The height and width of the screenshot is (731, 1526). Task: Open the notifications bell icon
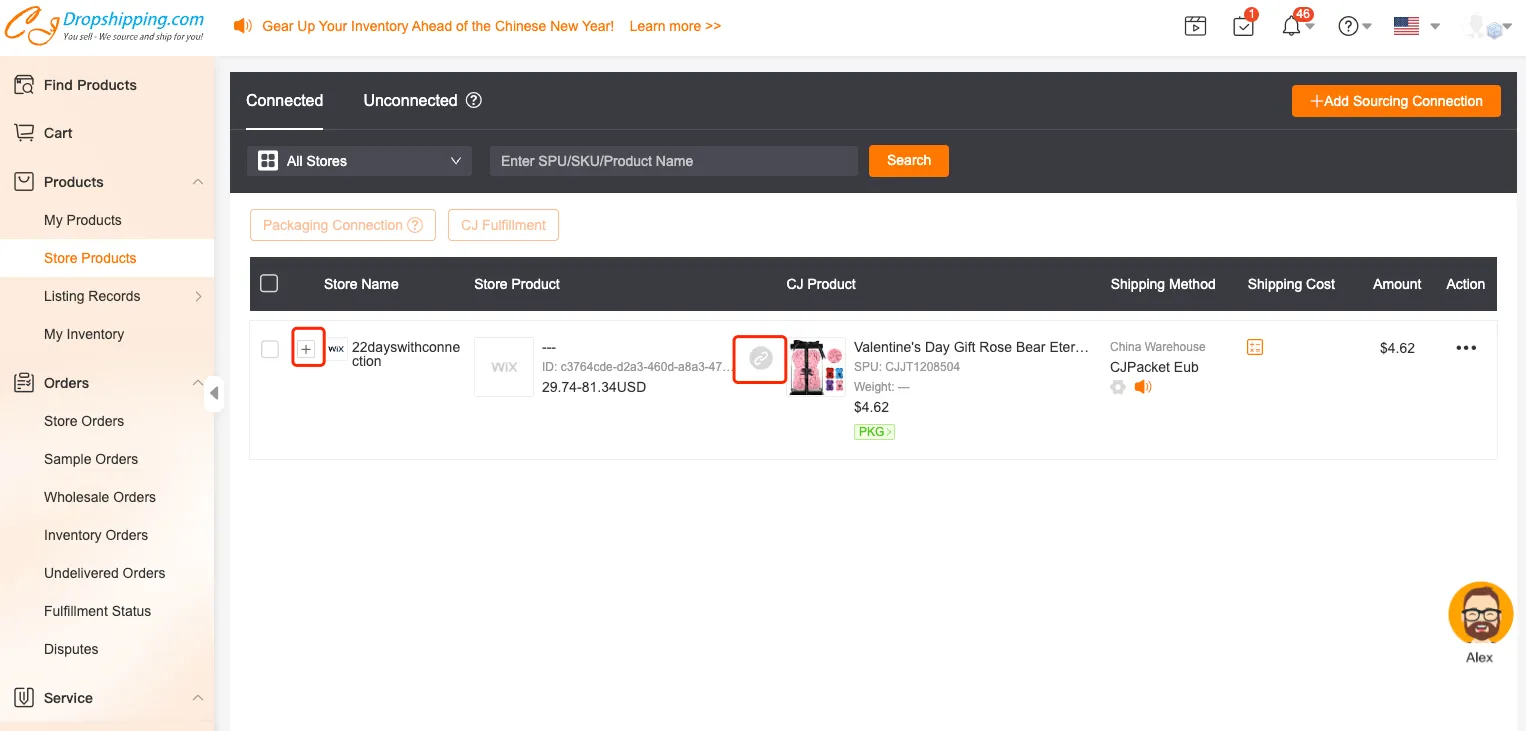click(x=1291, y=27)
